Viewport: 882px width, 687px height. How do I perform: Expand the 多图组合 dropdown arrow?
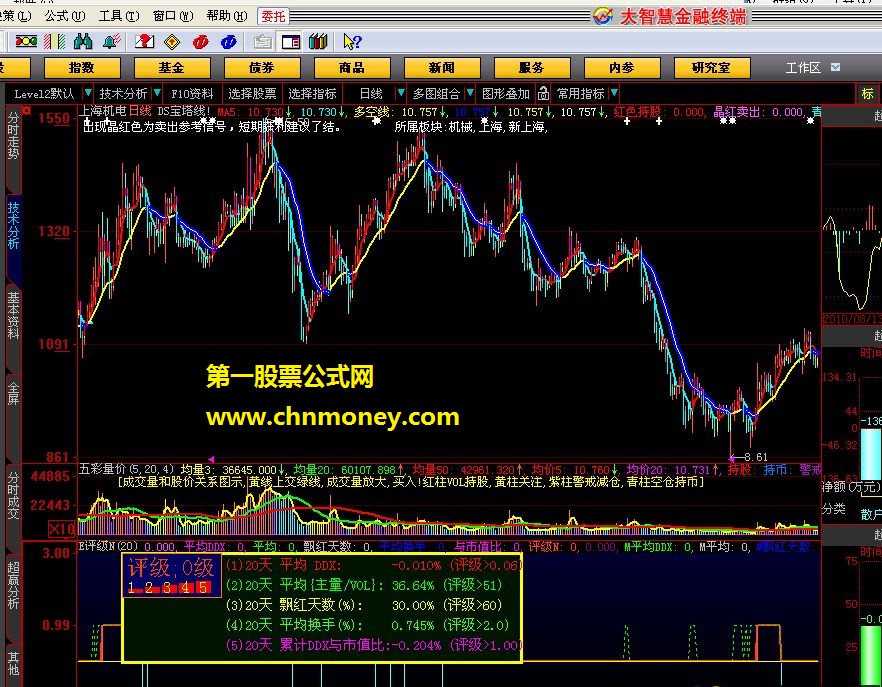coord(470,93)
